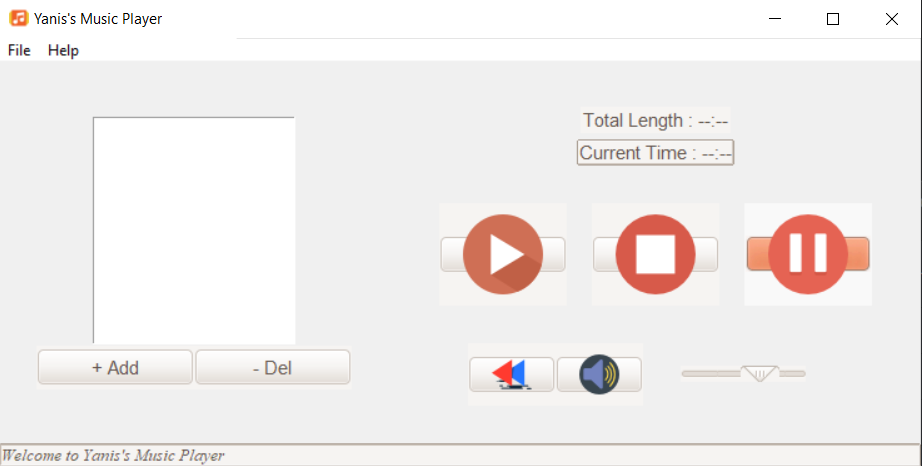The width and height of the screenshot is (922, 466).
Task: Click the Current Time label
Action: pos(655,153)
